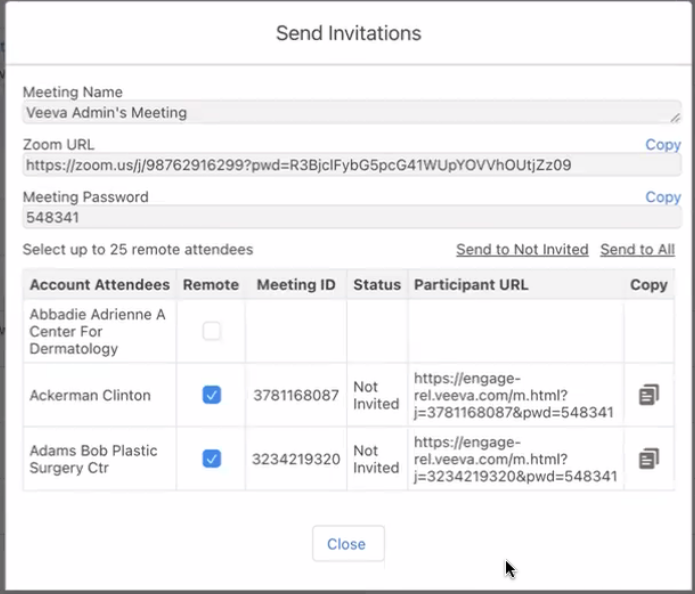Click Meeting ID 3234219320 cell

coord(296,459)
